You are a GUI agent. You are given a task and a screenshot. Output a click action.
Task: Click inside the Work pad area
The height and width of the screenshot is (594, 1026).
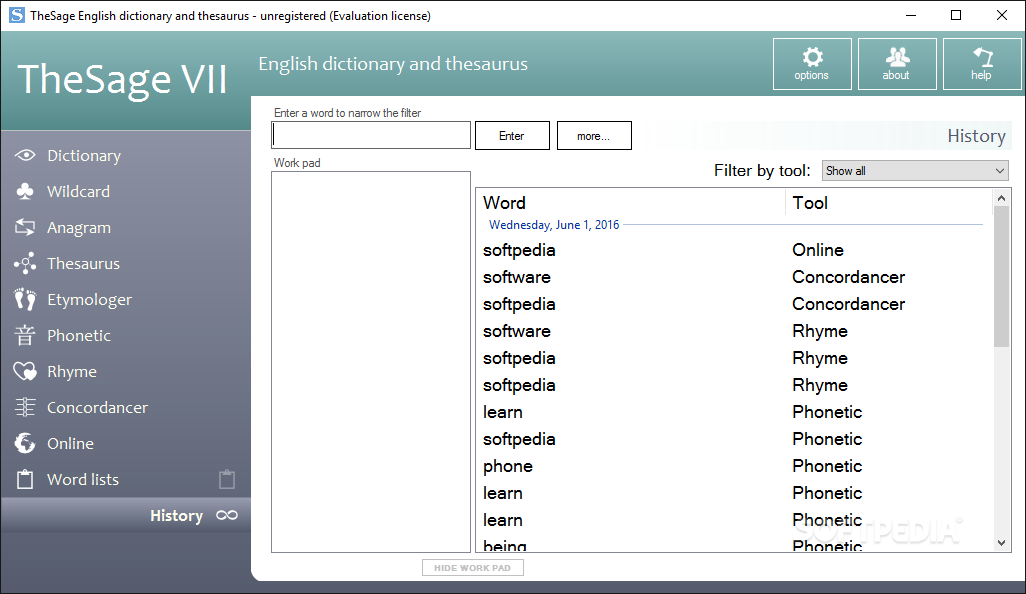click(x=371, y=362)
